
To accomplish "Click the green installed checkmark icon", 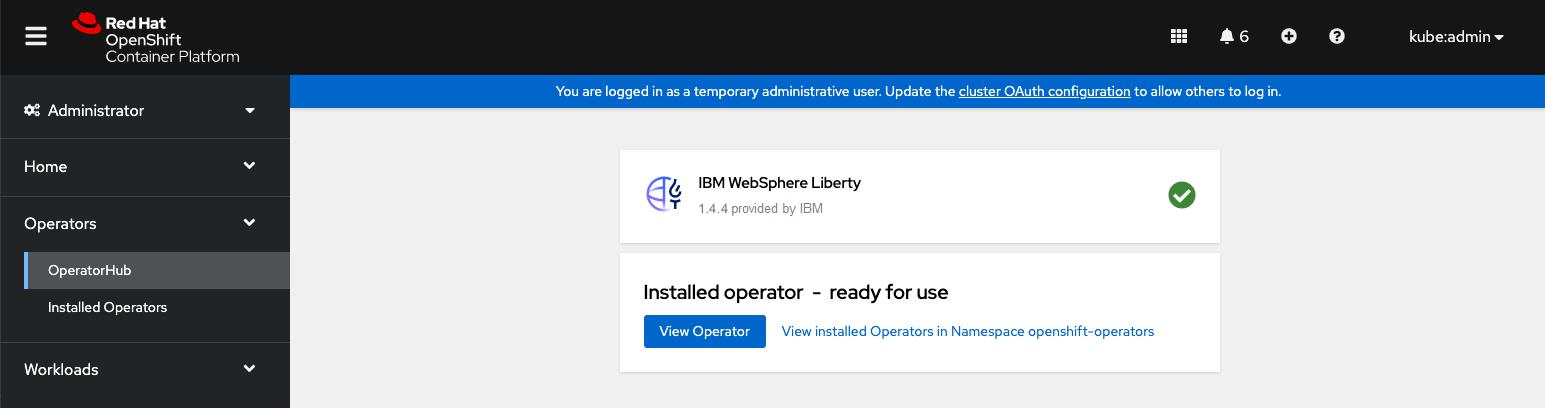I will coord(1182,195).
